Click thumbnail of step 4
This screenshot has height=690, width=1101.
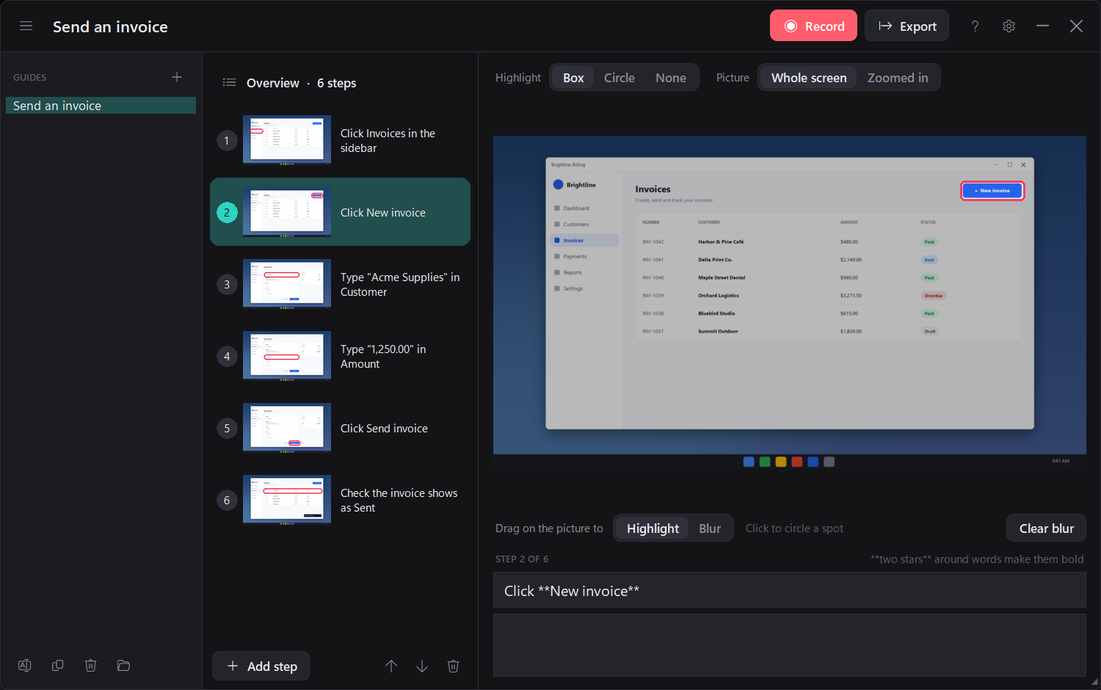(286, 356)
